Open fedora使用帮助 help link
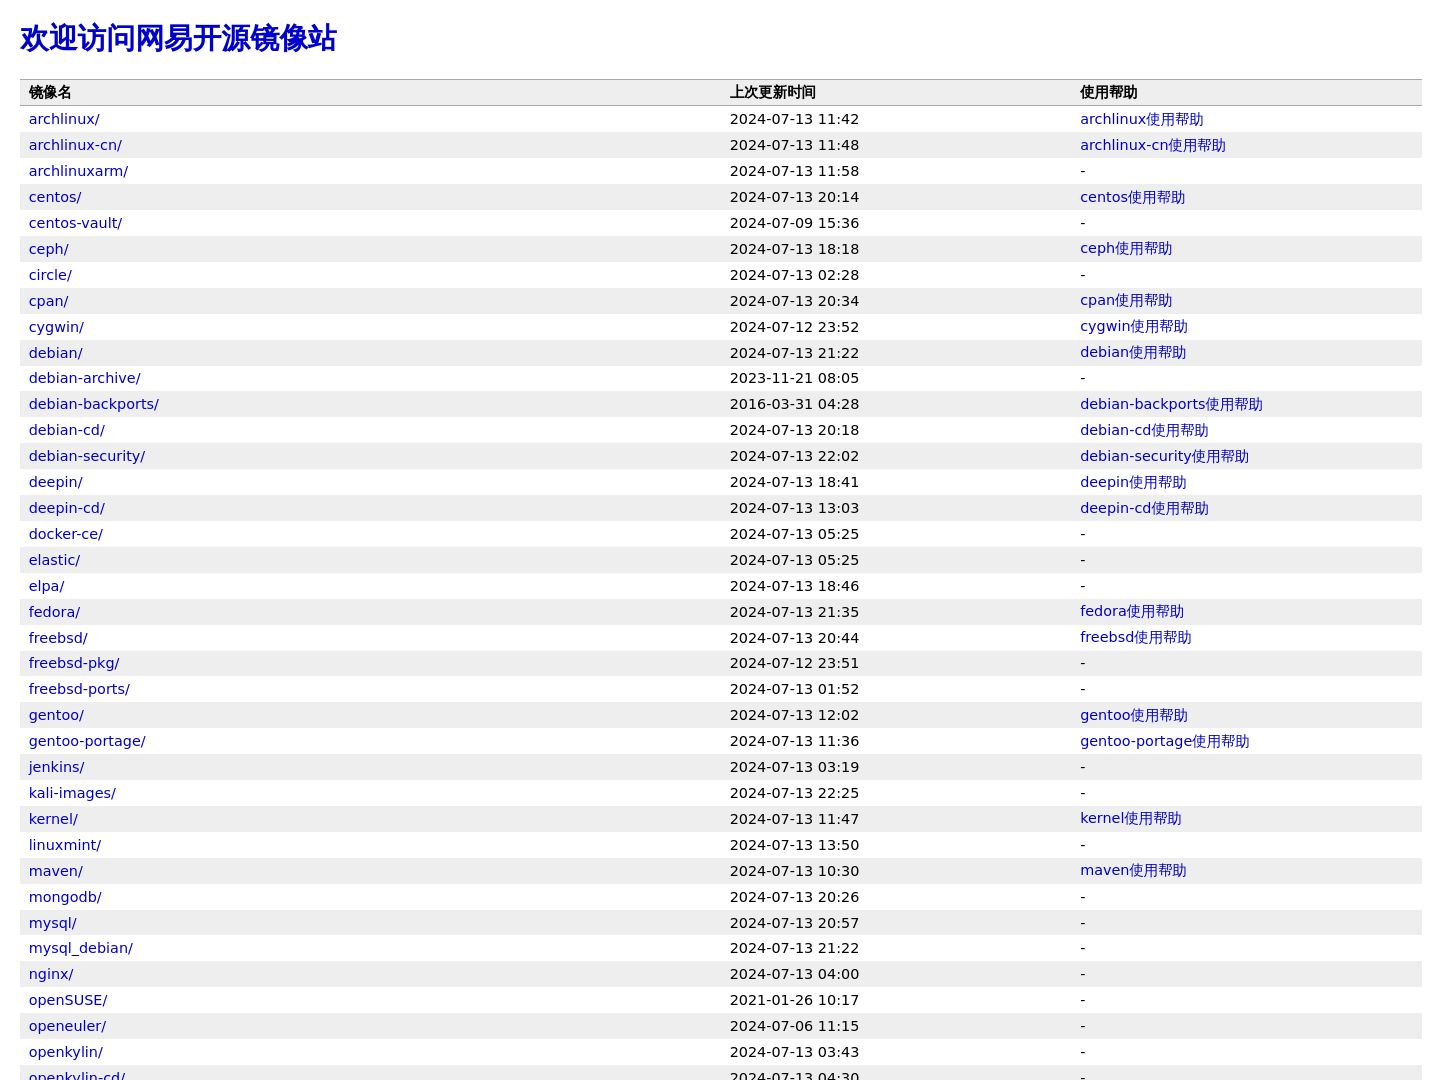 pos(1132,611)
